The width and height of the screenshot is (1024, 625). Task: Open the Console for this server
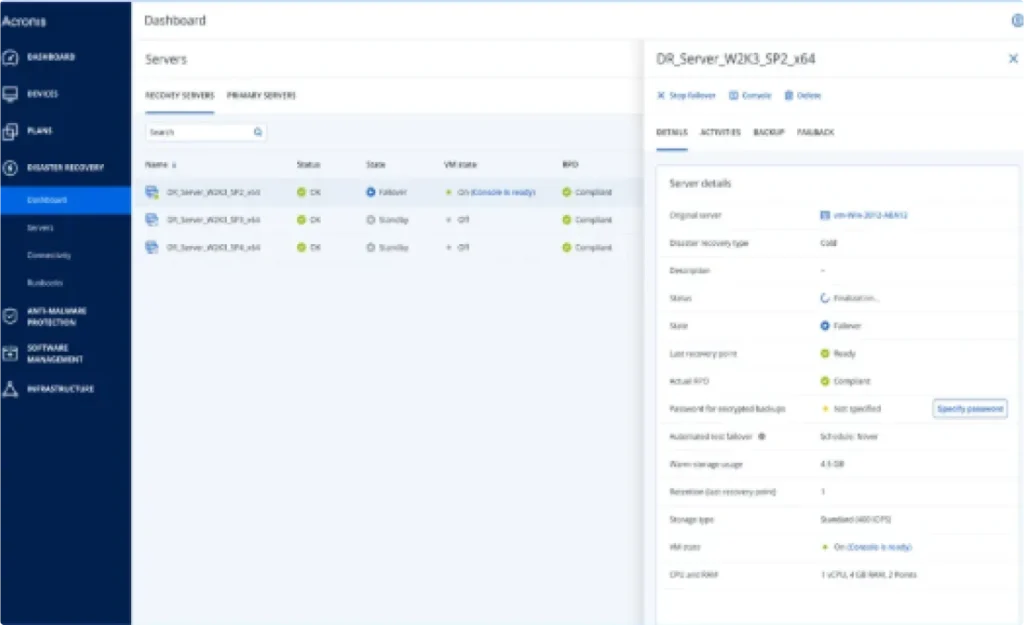click(750, 95)
